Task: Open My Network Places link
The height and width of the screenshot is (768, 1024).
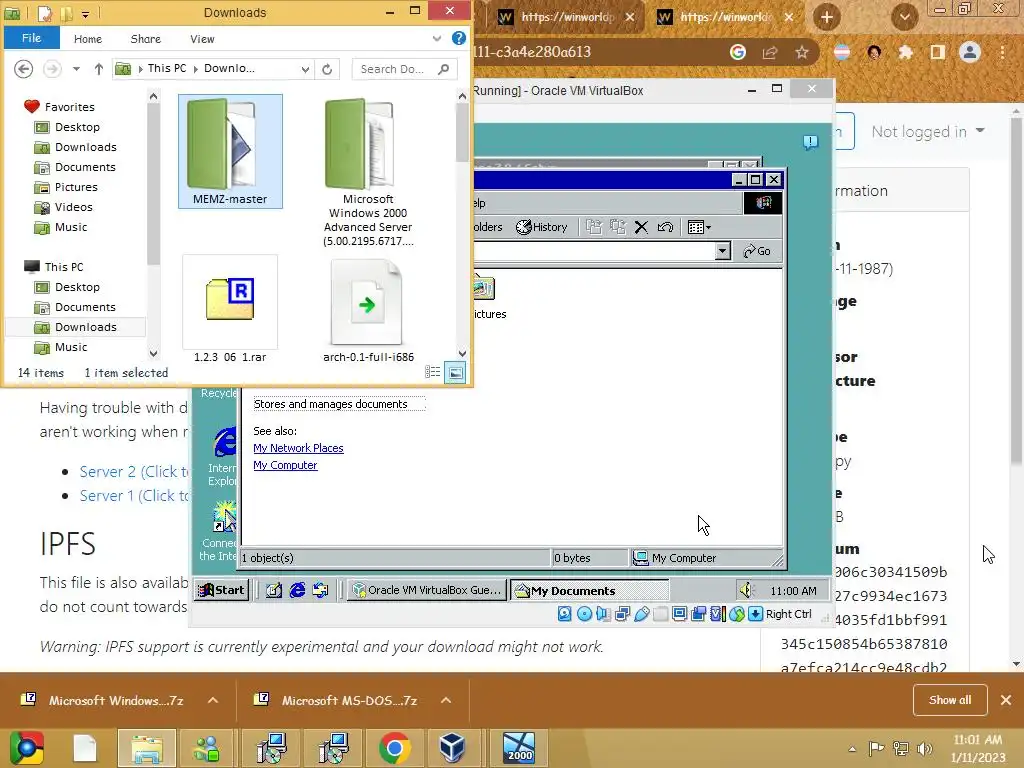Action: click(x=298, y=448)
